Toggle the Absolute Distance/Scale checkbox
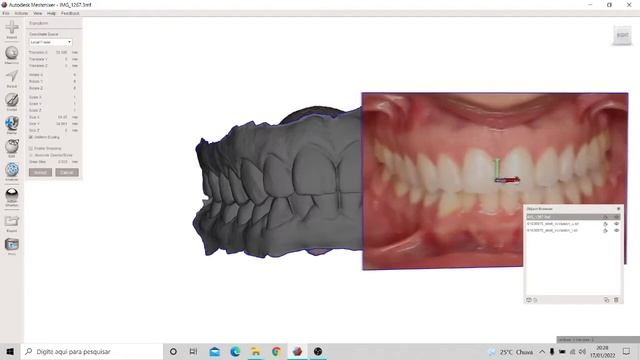The height and width of the screenshot is (360, 640). 31,156
